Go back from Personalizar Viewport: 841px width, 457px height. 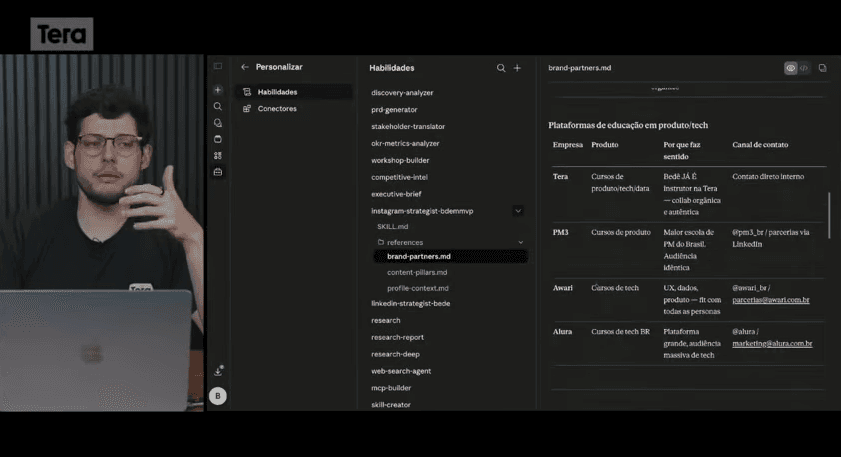pos(245,67)
